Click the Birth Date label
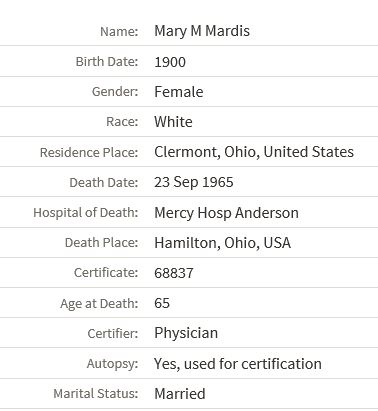 point(107,62)
